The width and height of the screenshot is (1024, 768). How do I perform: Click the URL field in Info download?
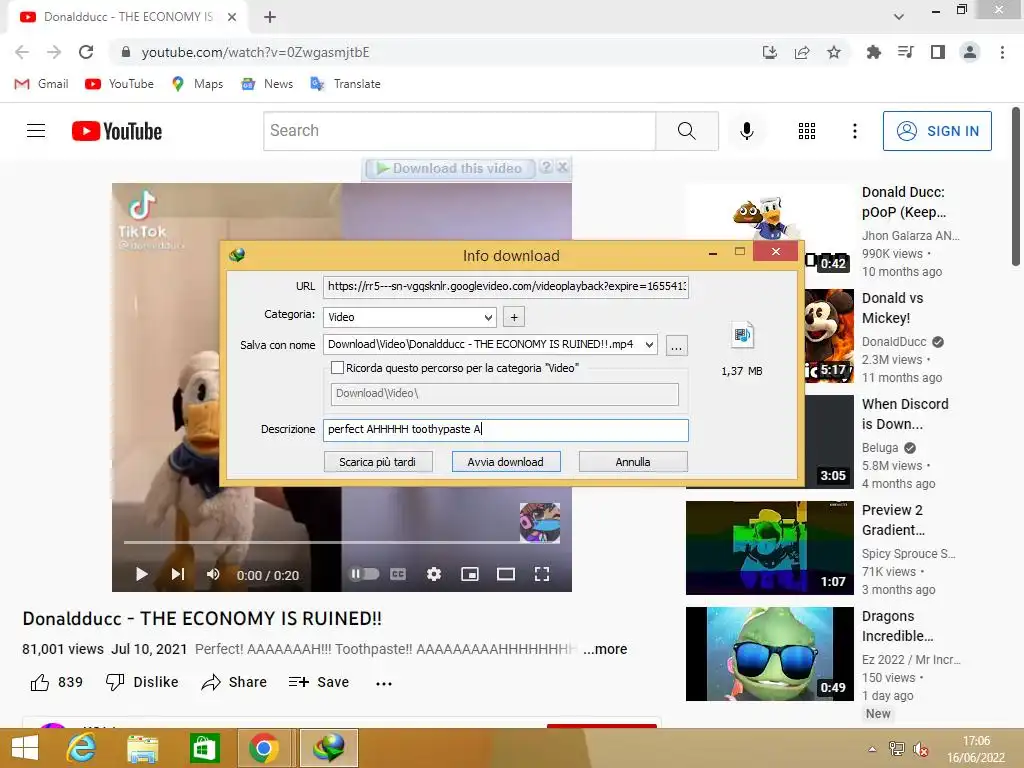tap(505, 287)
